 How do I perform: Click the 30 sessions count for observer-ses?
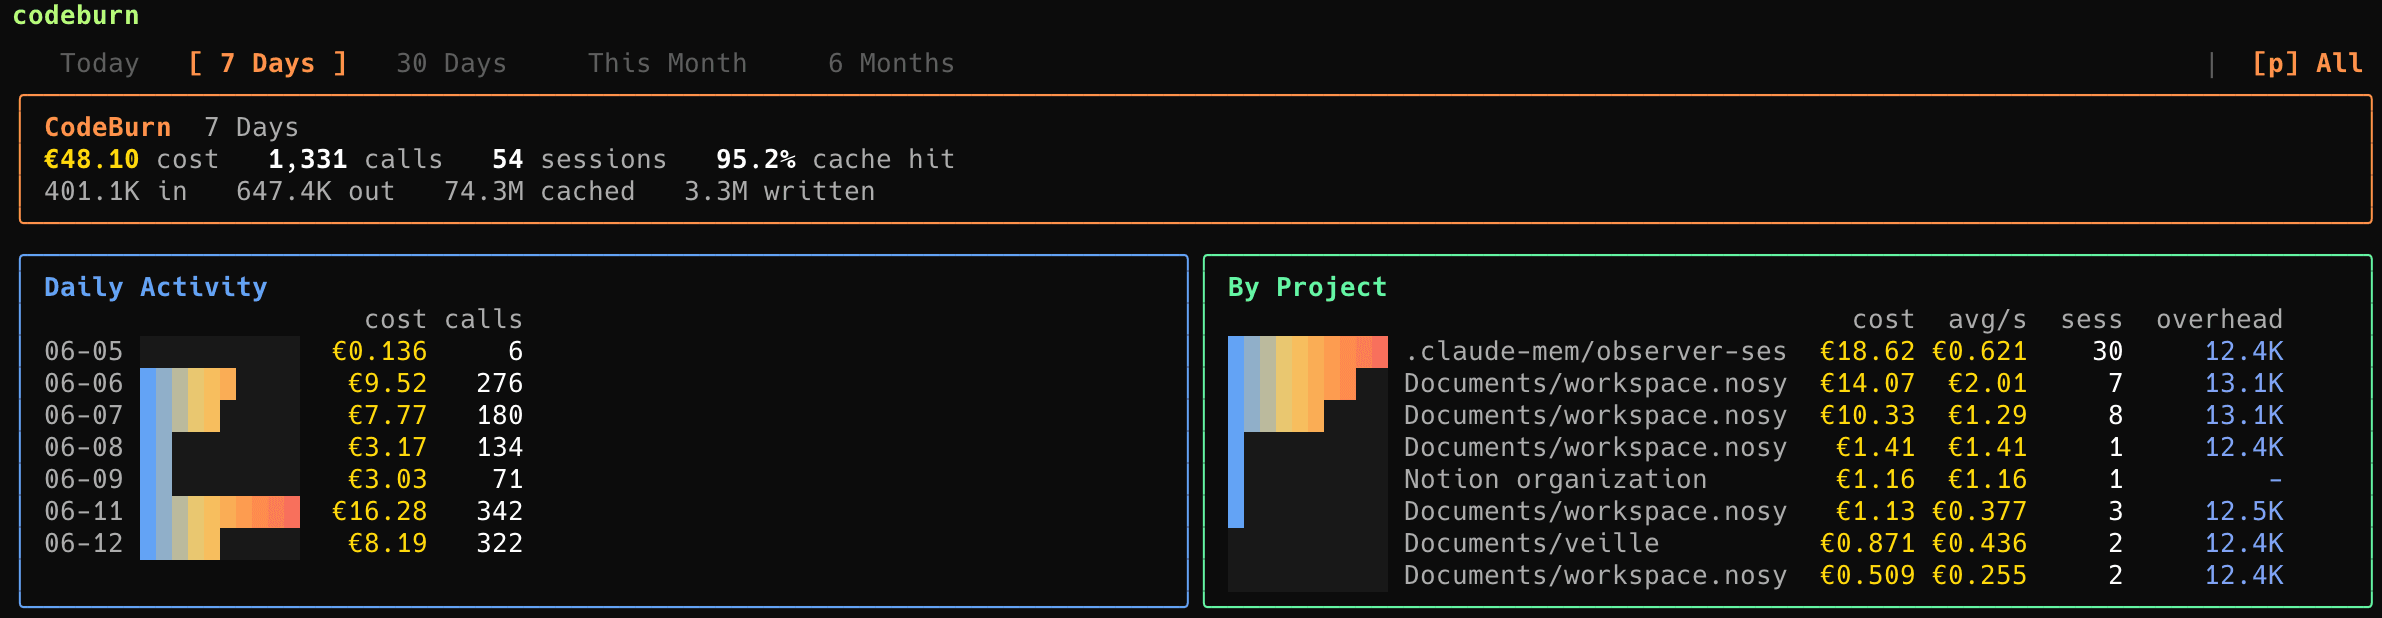tap(2107, 351)
